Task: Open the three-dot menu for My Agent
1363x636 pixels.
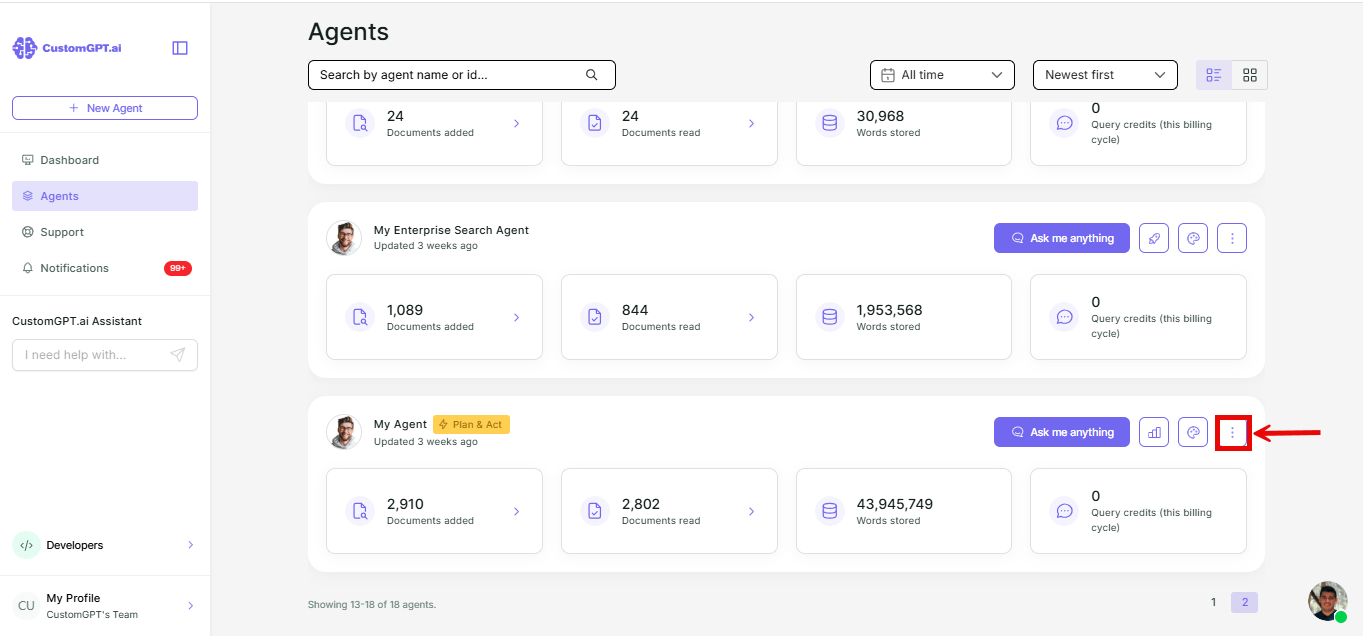Action: (x=1232, y=432)
